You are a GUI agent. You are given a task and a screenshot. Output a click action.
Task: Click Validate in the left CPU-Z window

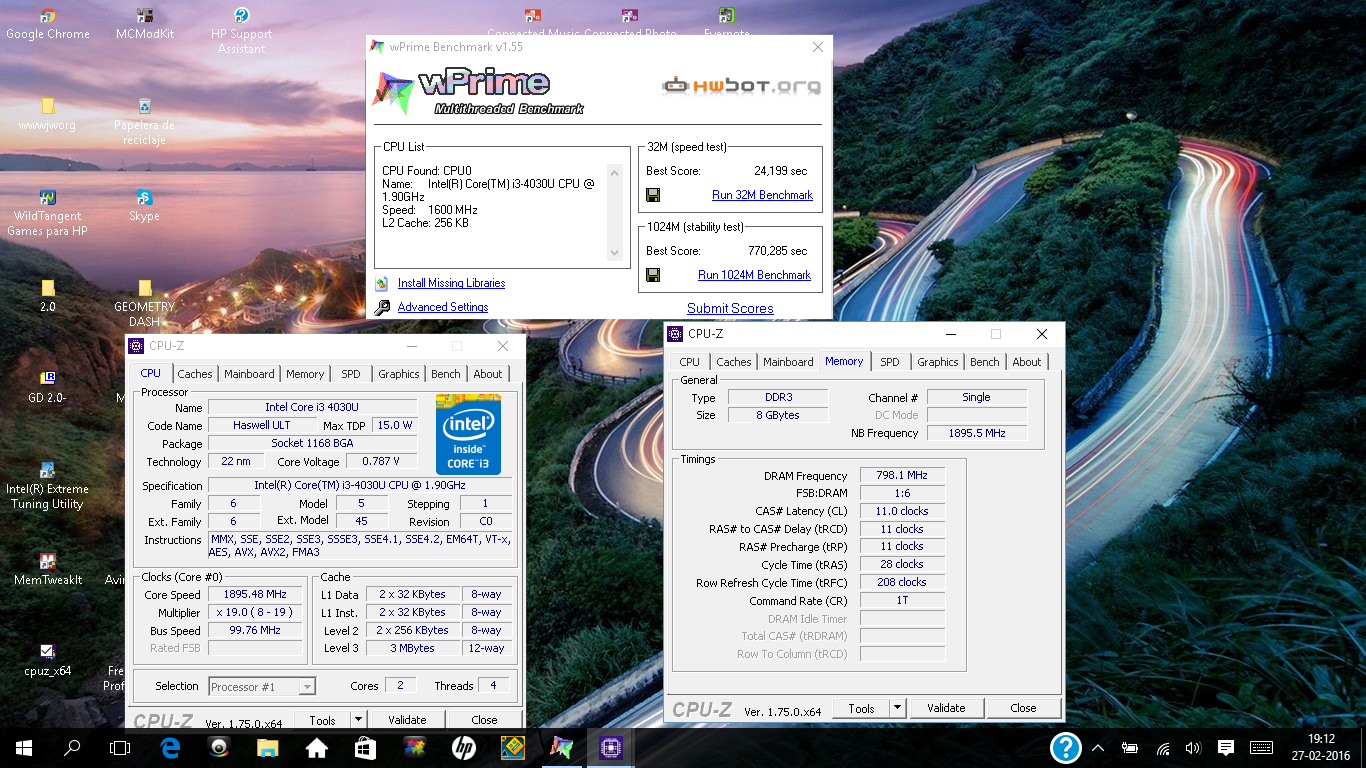coord(407,719)
